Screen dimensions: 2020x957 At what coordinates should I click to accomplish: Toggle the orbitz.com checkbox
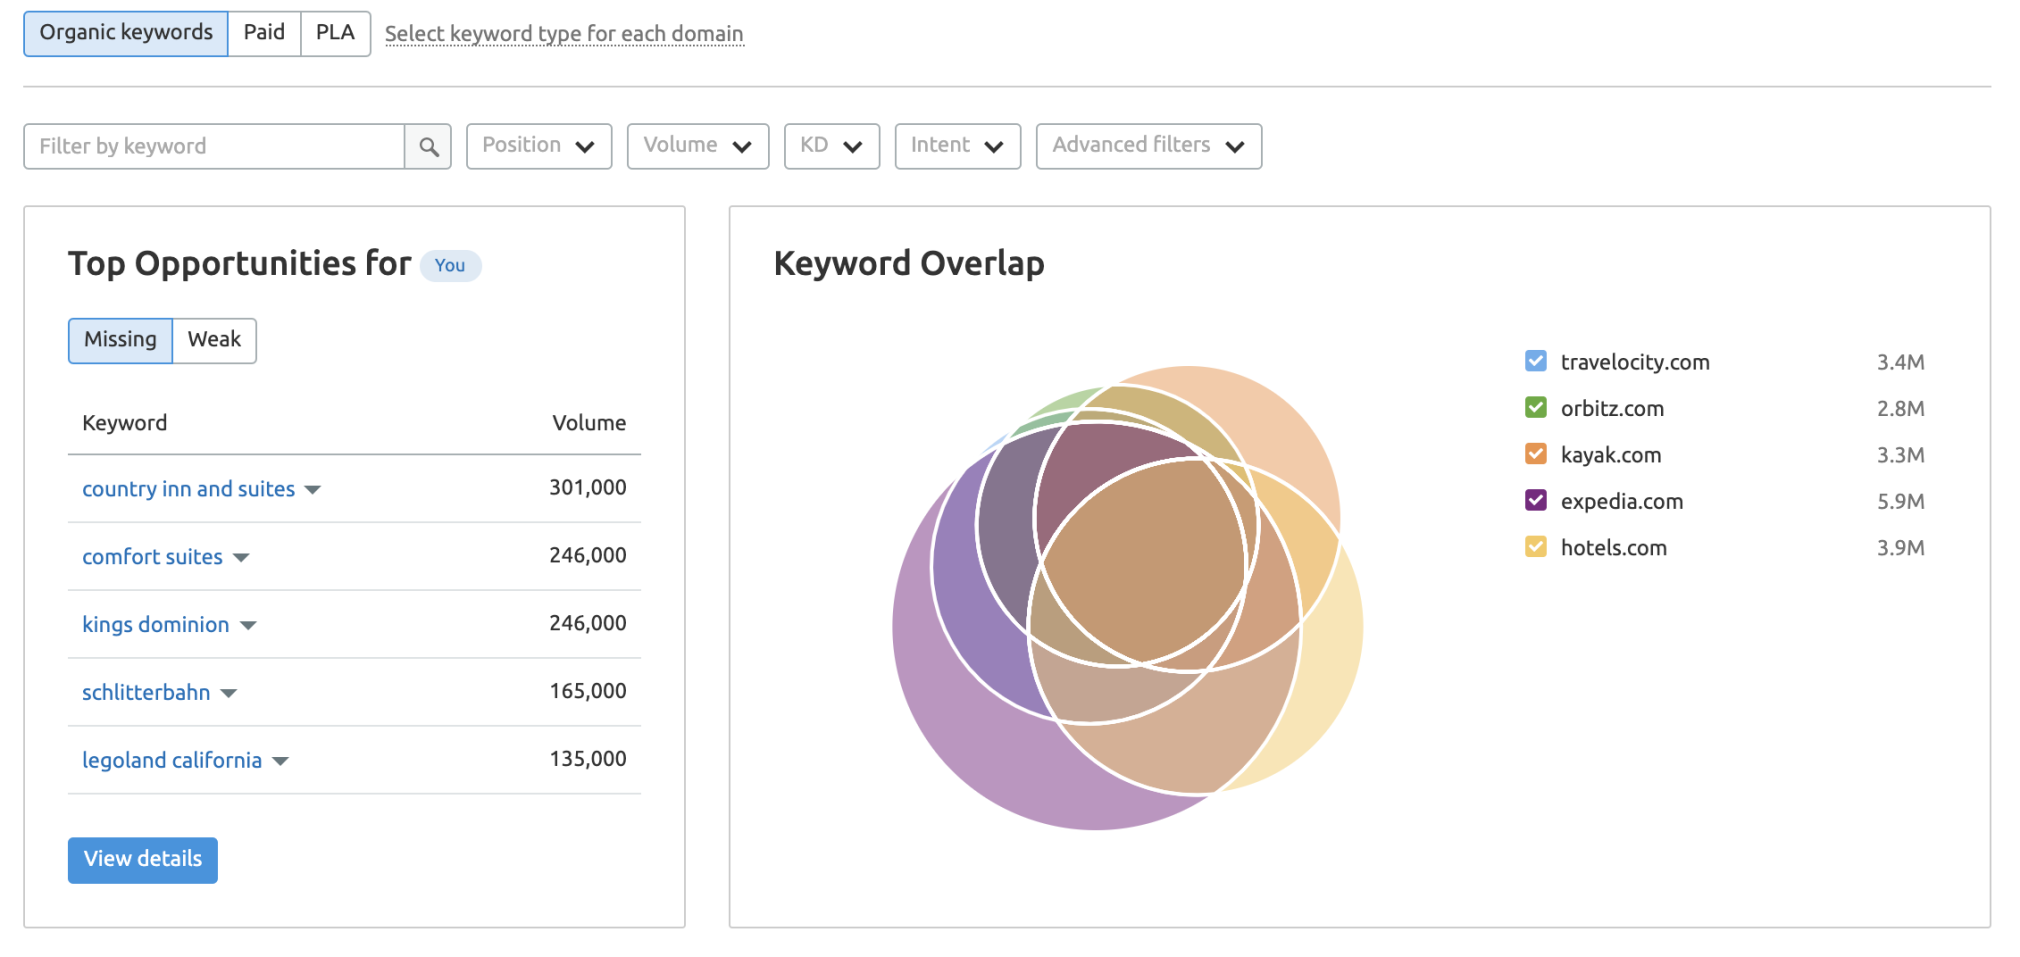point(1535,408)
